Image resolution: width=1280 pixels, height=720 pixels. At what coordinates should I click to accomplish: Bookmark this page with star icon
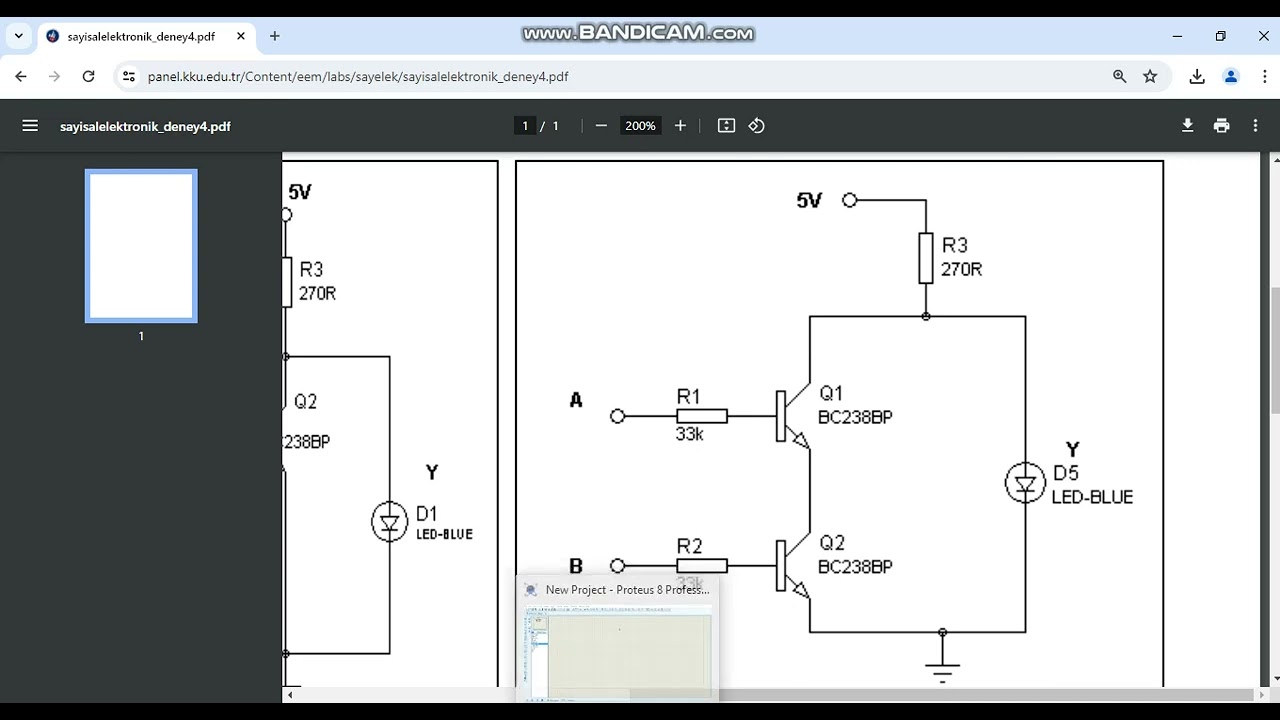coord(1150,76)
